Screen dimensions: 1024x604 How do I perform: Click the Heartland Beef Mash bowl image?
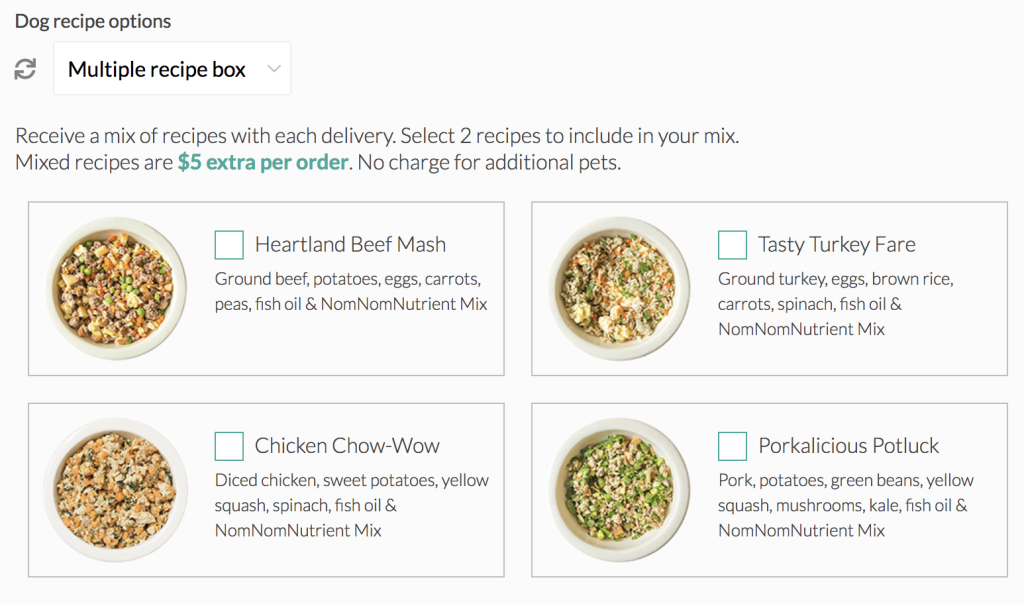click(x=117, y=288)
